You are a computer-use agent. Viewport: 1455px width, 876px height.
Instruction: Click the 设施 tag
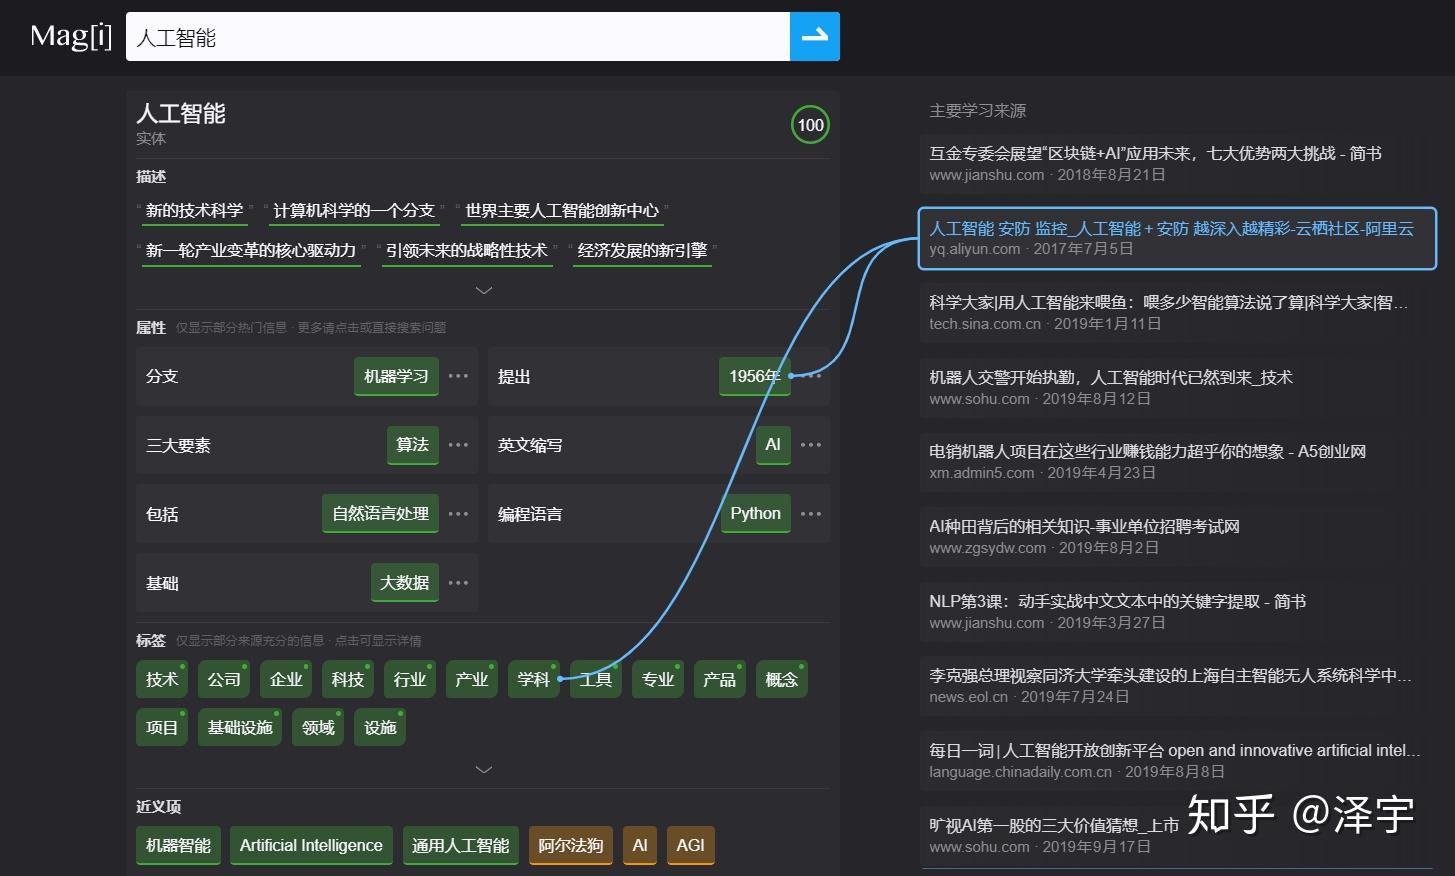(x=380, y=728)
